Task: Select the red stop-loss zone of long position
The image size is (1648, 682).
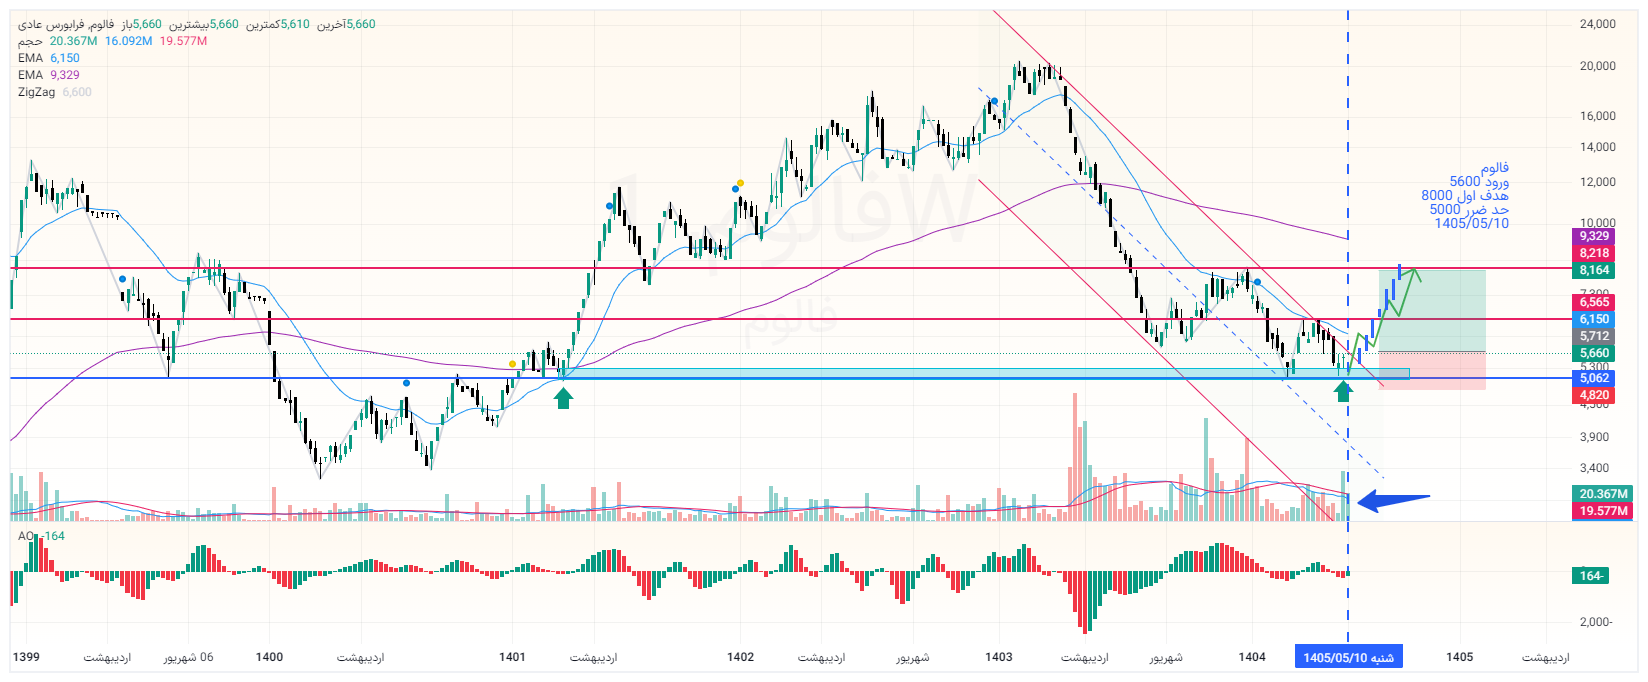Action: point(1432,370)
